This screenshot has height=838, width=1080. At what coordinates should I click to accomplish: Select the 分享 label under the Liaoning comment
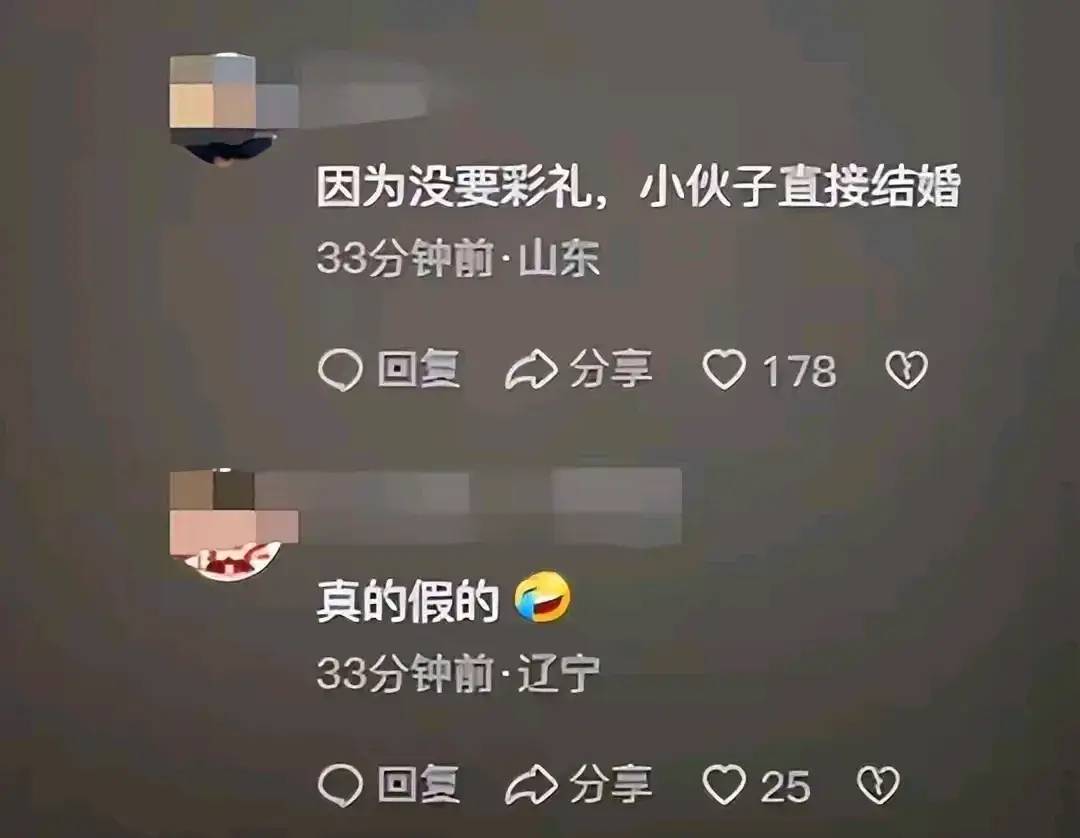(x=610, y=784)
